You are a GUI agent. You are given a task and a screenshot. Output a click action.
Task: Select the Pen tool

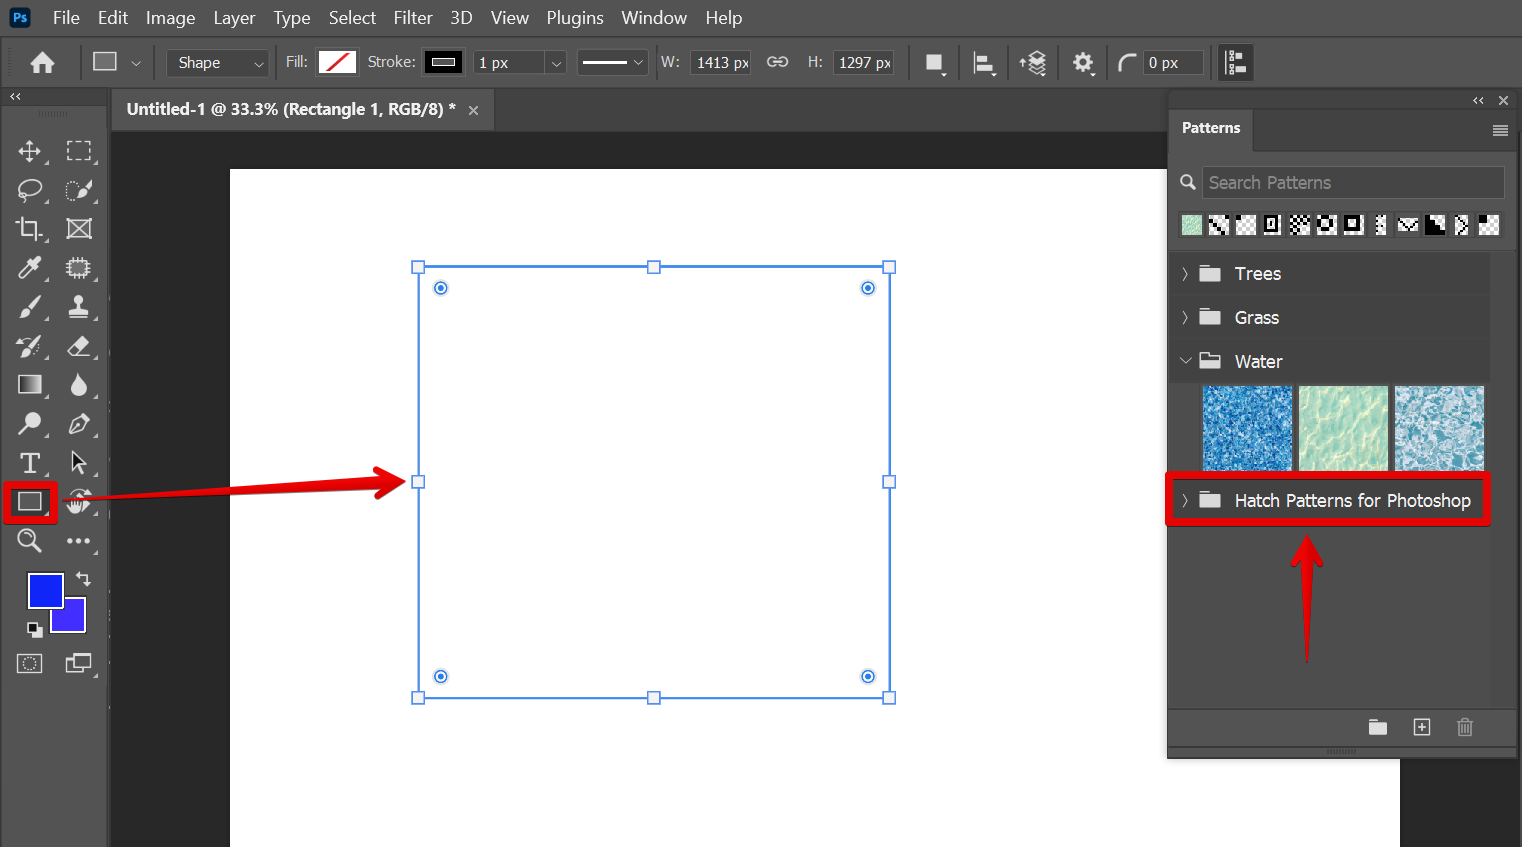pos(78,424)
